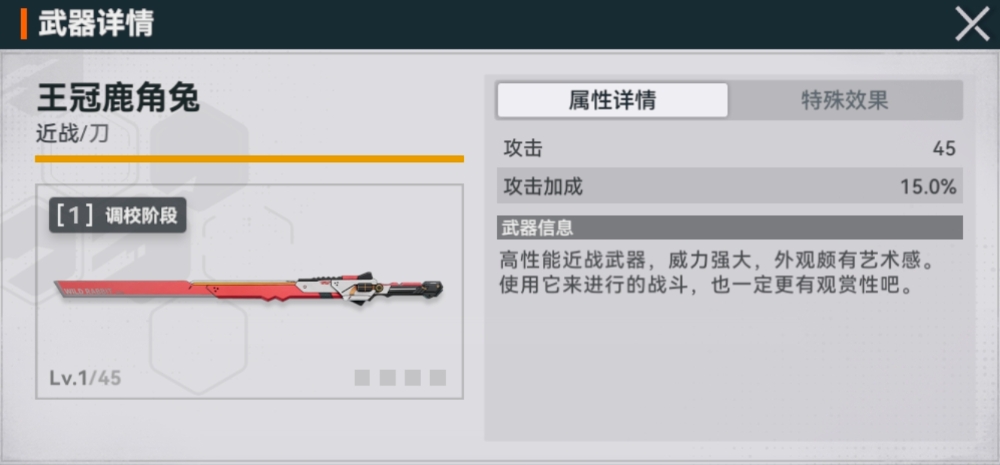
Task: Click the second calibration slot square
Action: point(388,378)
